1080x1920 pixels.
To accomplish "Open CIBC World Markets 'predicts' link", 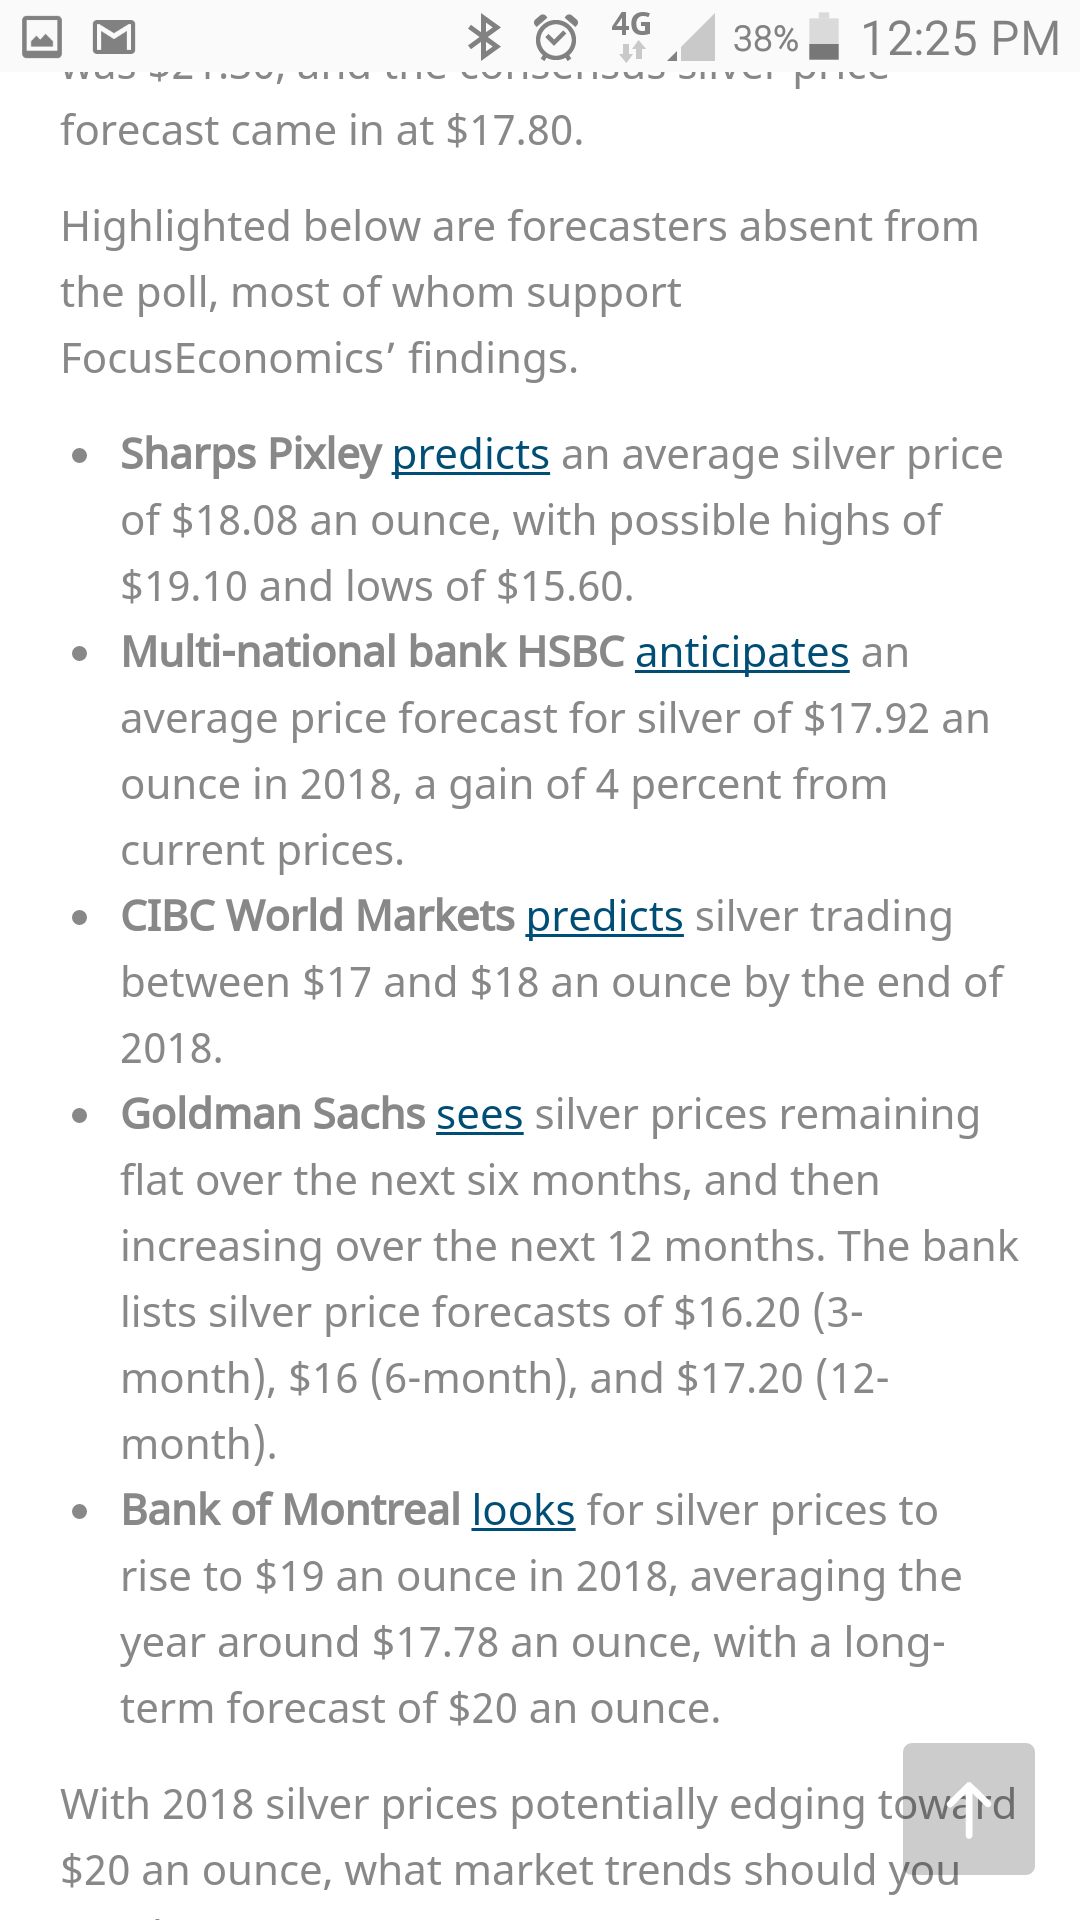I will [x=605, y=917].
